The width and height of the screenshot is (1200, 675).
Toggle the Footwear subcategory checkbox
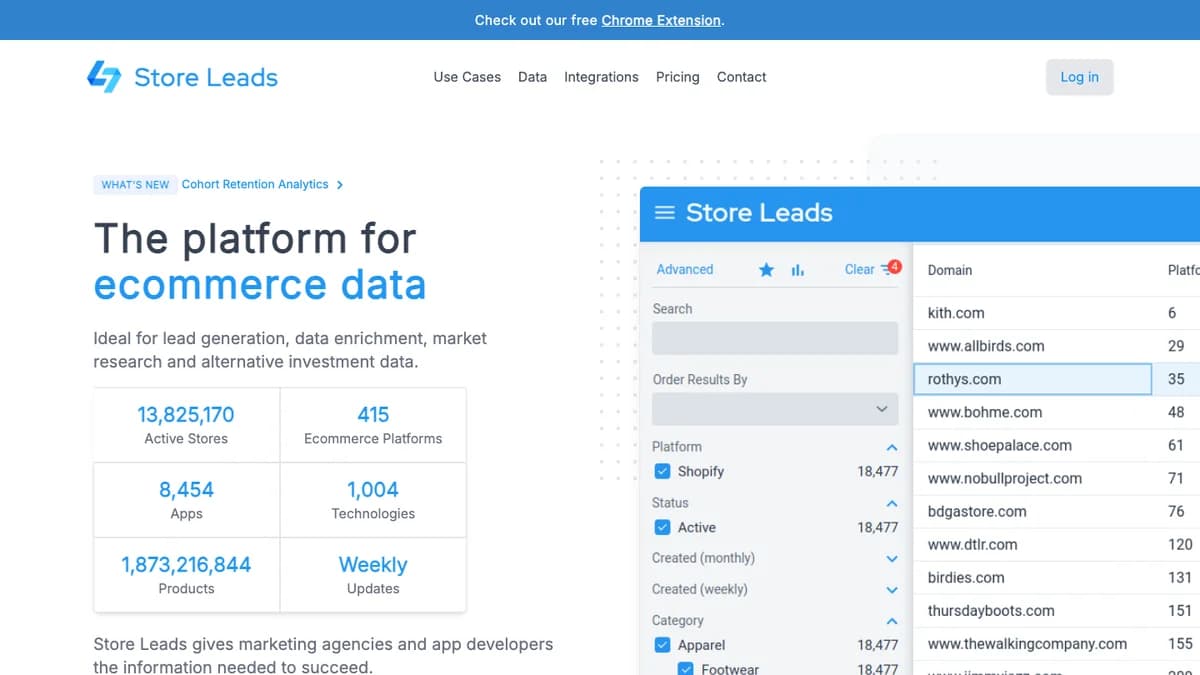pos(685,669)
